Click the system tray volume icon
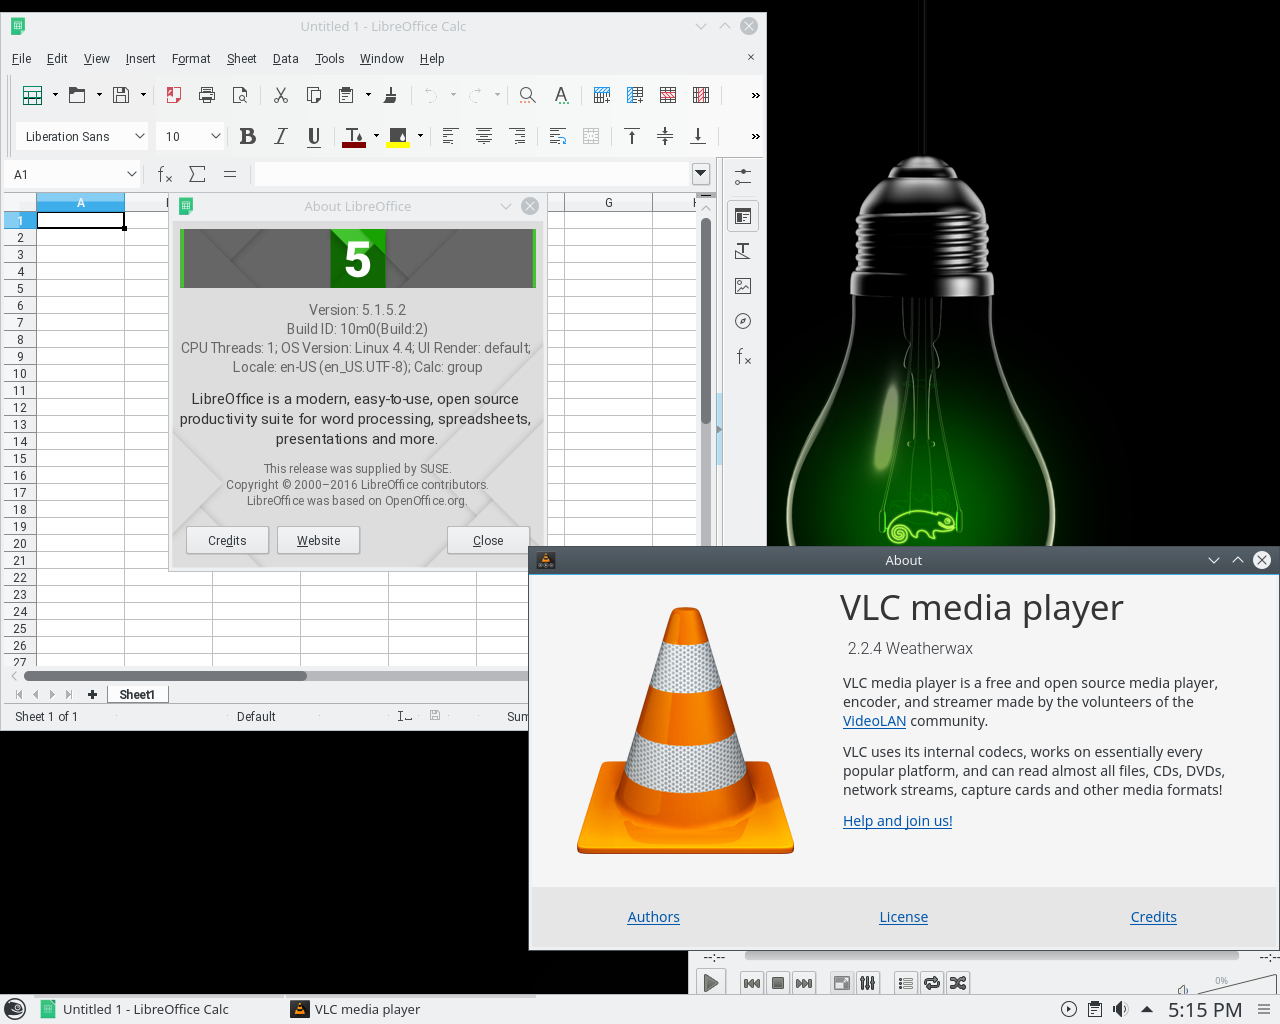The image size is (1280, 1024). [1121, 1009]
